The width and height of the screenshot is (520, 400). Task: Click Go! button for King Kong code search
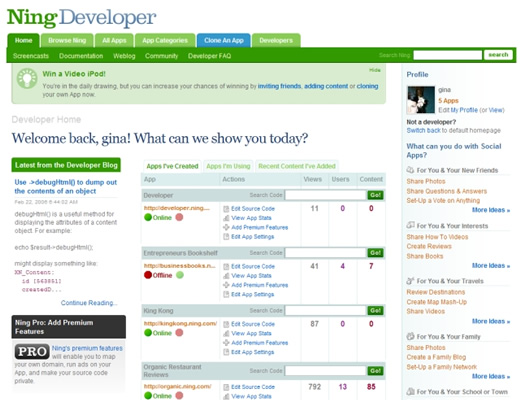pos(375,311)
